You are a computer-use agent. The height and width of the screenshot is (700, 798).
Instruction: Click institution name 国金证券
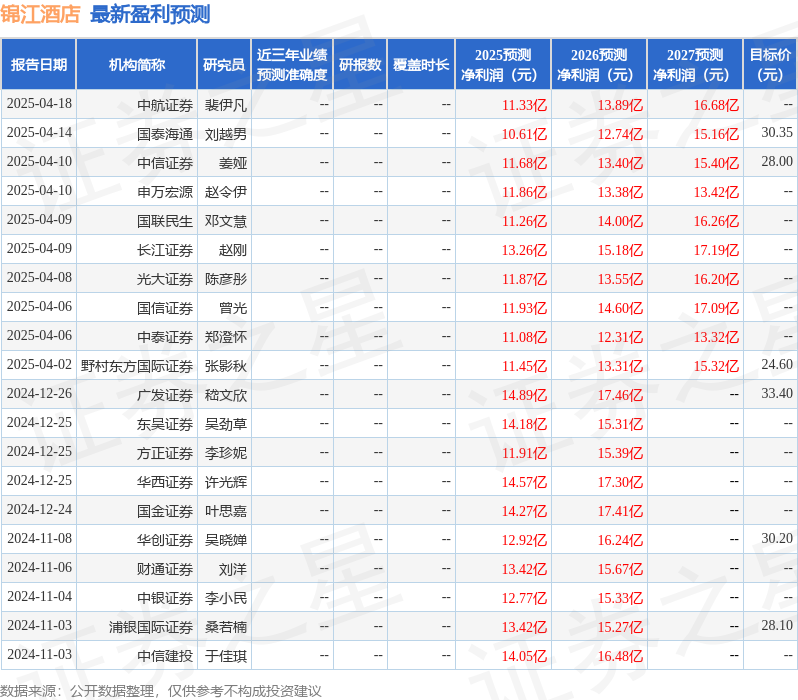(x=165, y=511)
